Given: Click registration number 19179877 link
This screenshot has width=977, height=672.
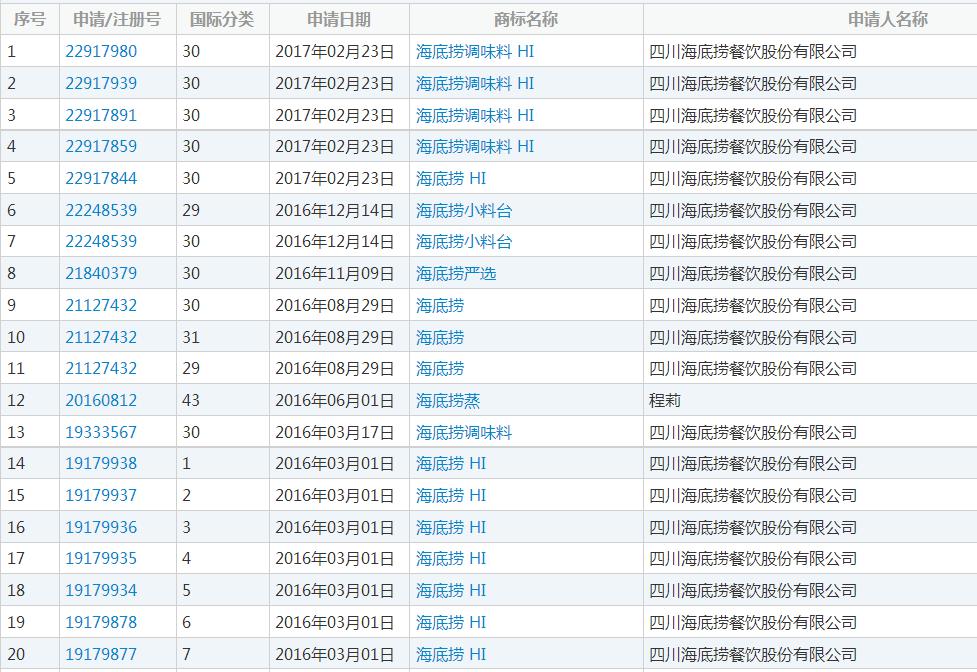Looking at the screenshot, I should [x=101, y=654].
